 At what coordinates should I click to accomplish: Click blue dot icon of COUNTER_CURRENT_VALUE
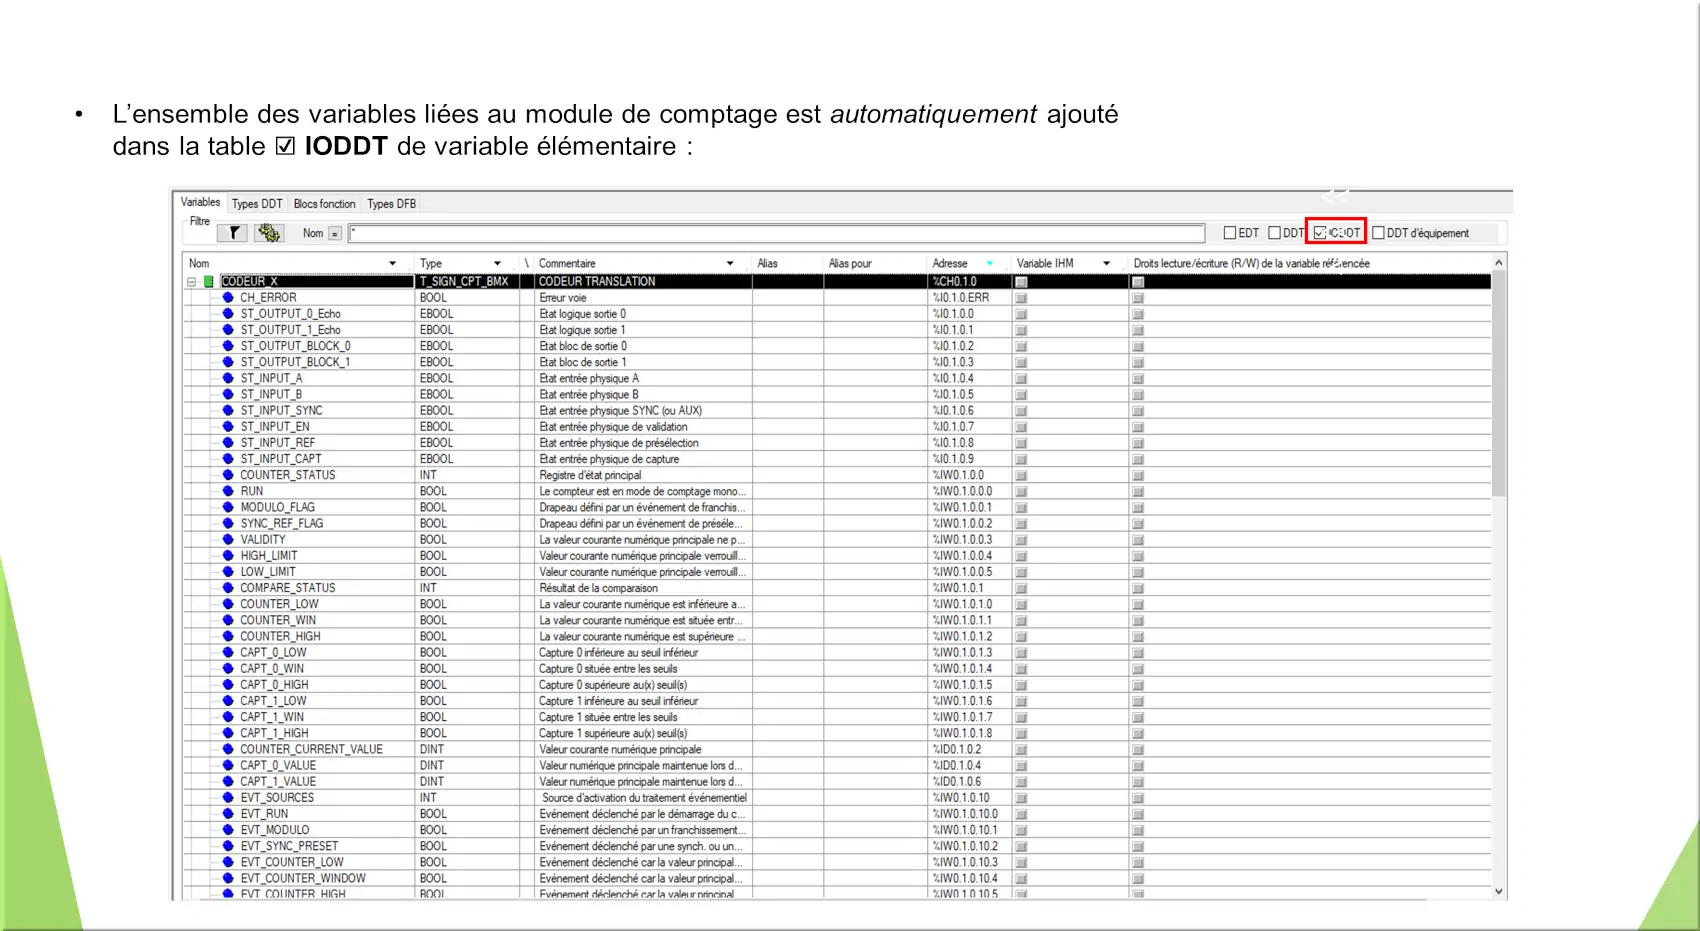[x=228, y=750]
